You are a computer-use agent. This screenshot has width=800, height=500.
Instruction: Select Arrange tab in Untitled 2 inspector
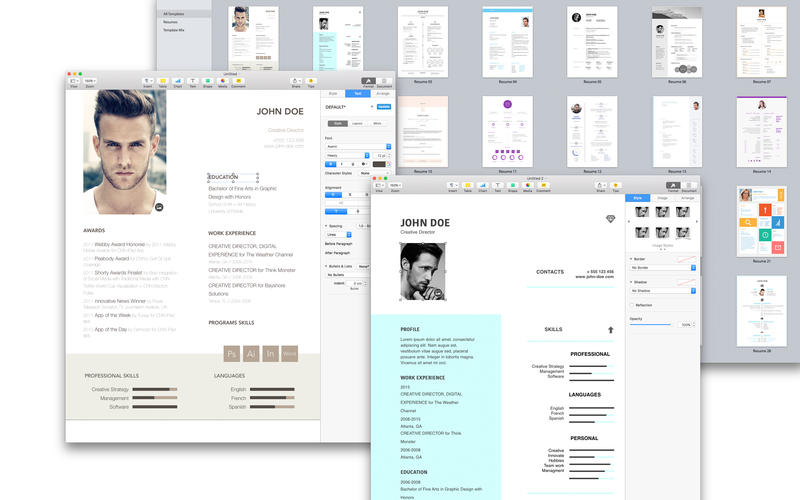coord(687,197)
